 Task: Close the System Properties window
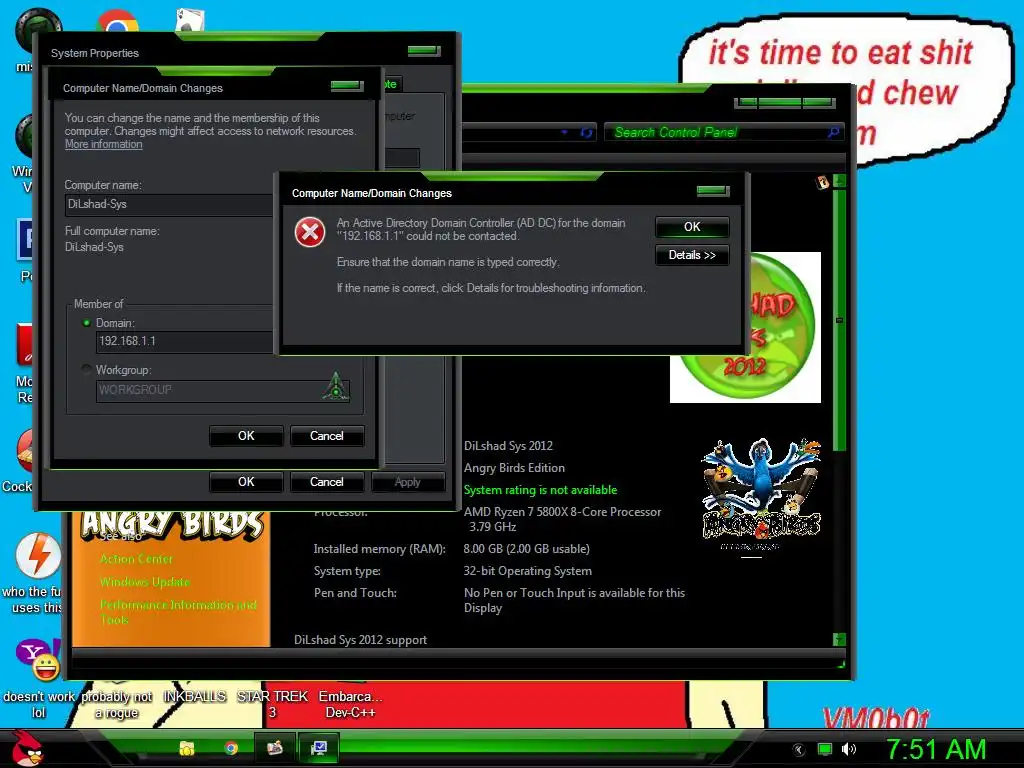(424, 50)
